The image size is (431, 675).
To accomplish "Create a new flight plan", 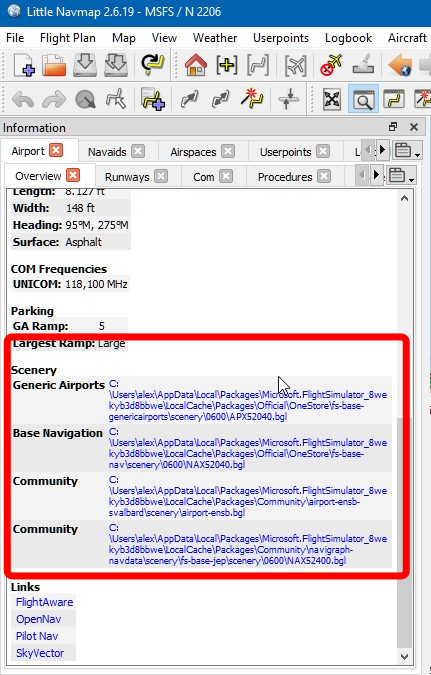I will click(24, 65).
